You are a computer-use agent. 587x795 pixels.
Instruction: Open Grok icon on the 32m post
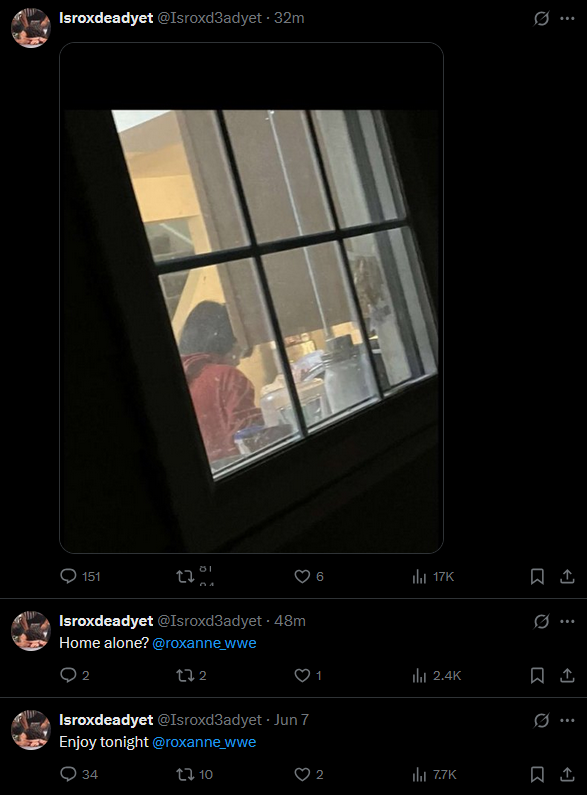click(541, 18)
